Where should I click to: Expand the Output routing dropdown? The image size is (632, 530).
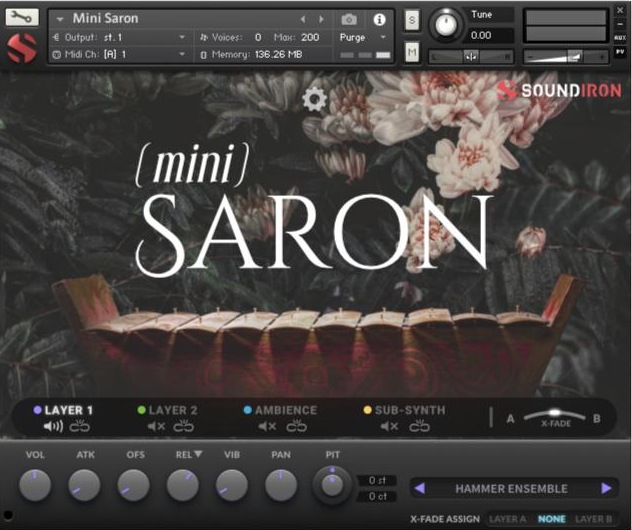click(x=181, y=37)
